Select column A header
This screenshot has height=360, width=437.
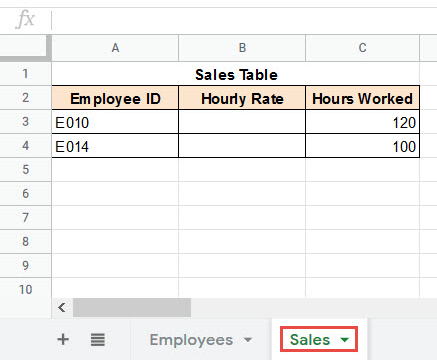[x=115, y=48]
